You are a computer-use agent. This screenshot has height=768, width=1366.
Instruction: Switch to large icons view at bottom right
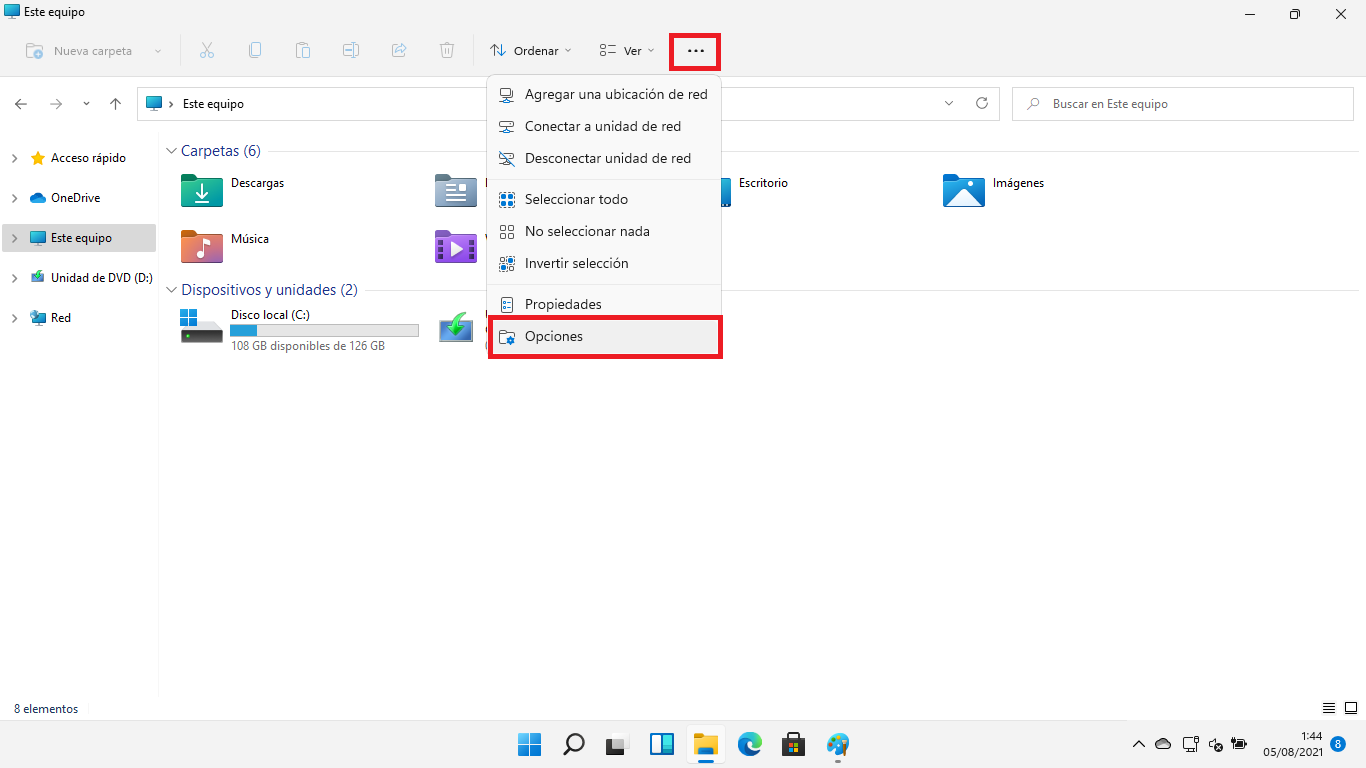(1351, 708)
